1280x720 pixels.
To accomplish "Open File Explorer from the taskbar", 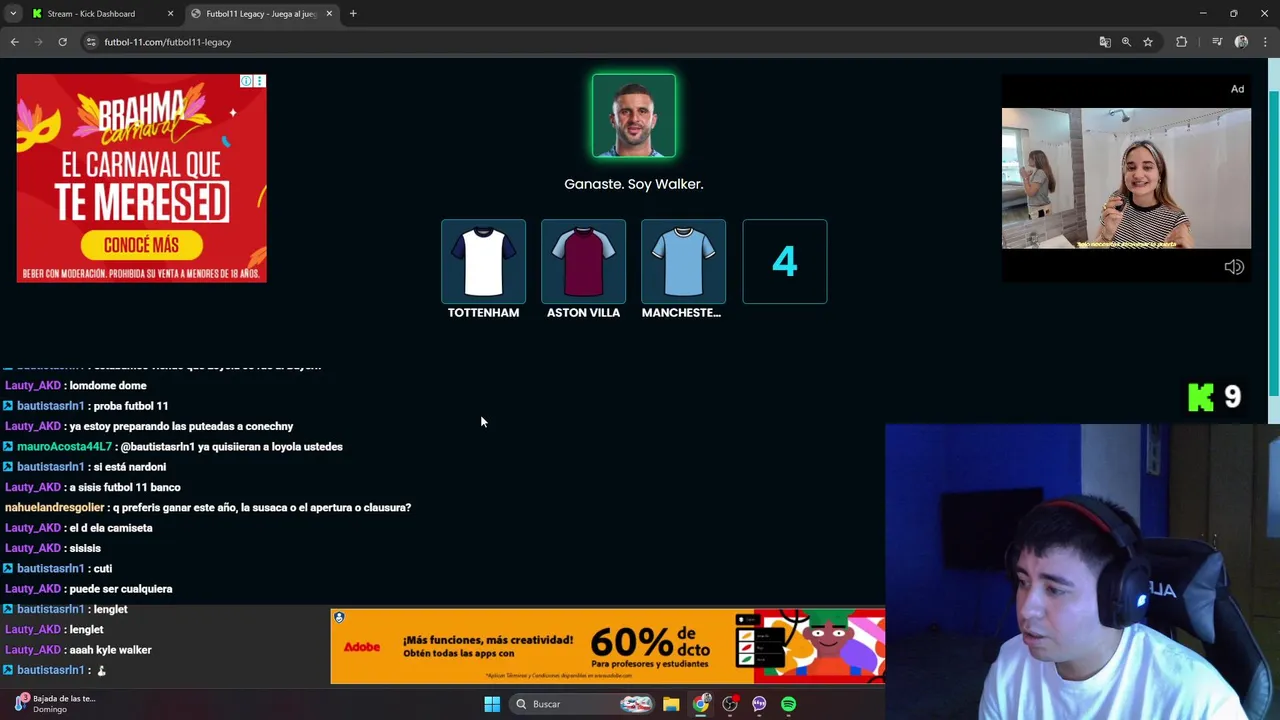I will [x=671, y=704].
